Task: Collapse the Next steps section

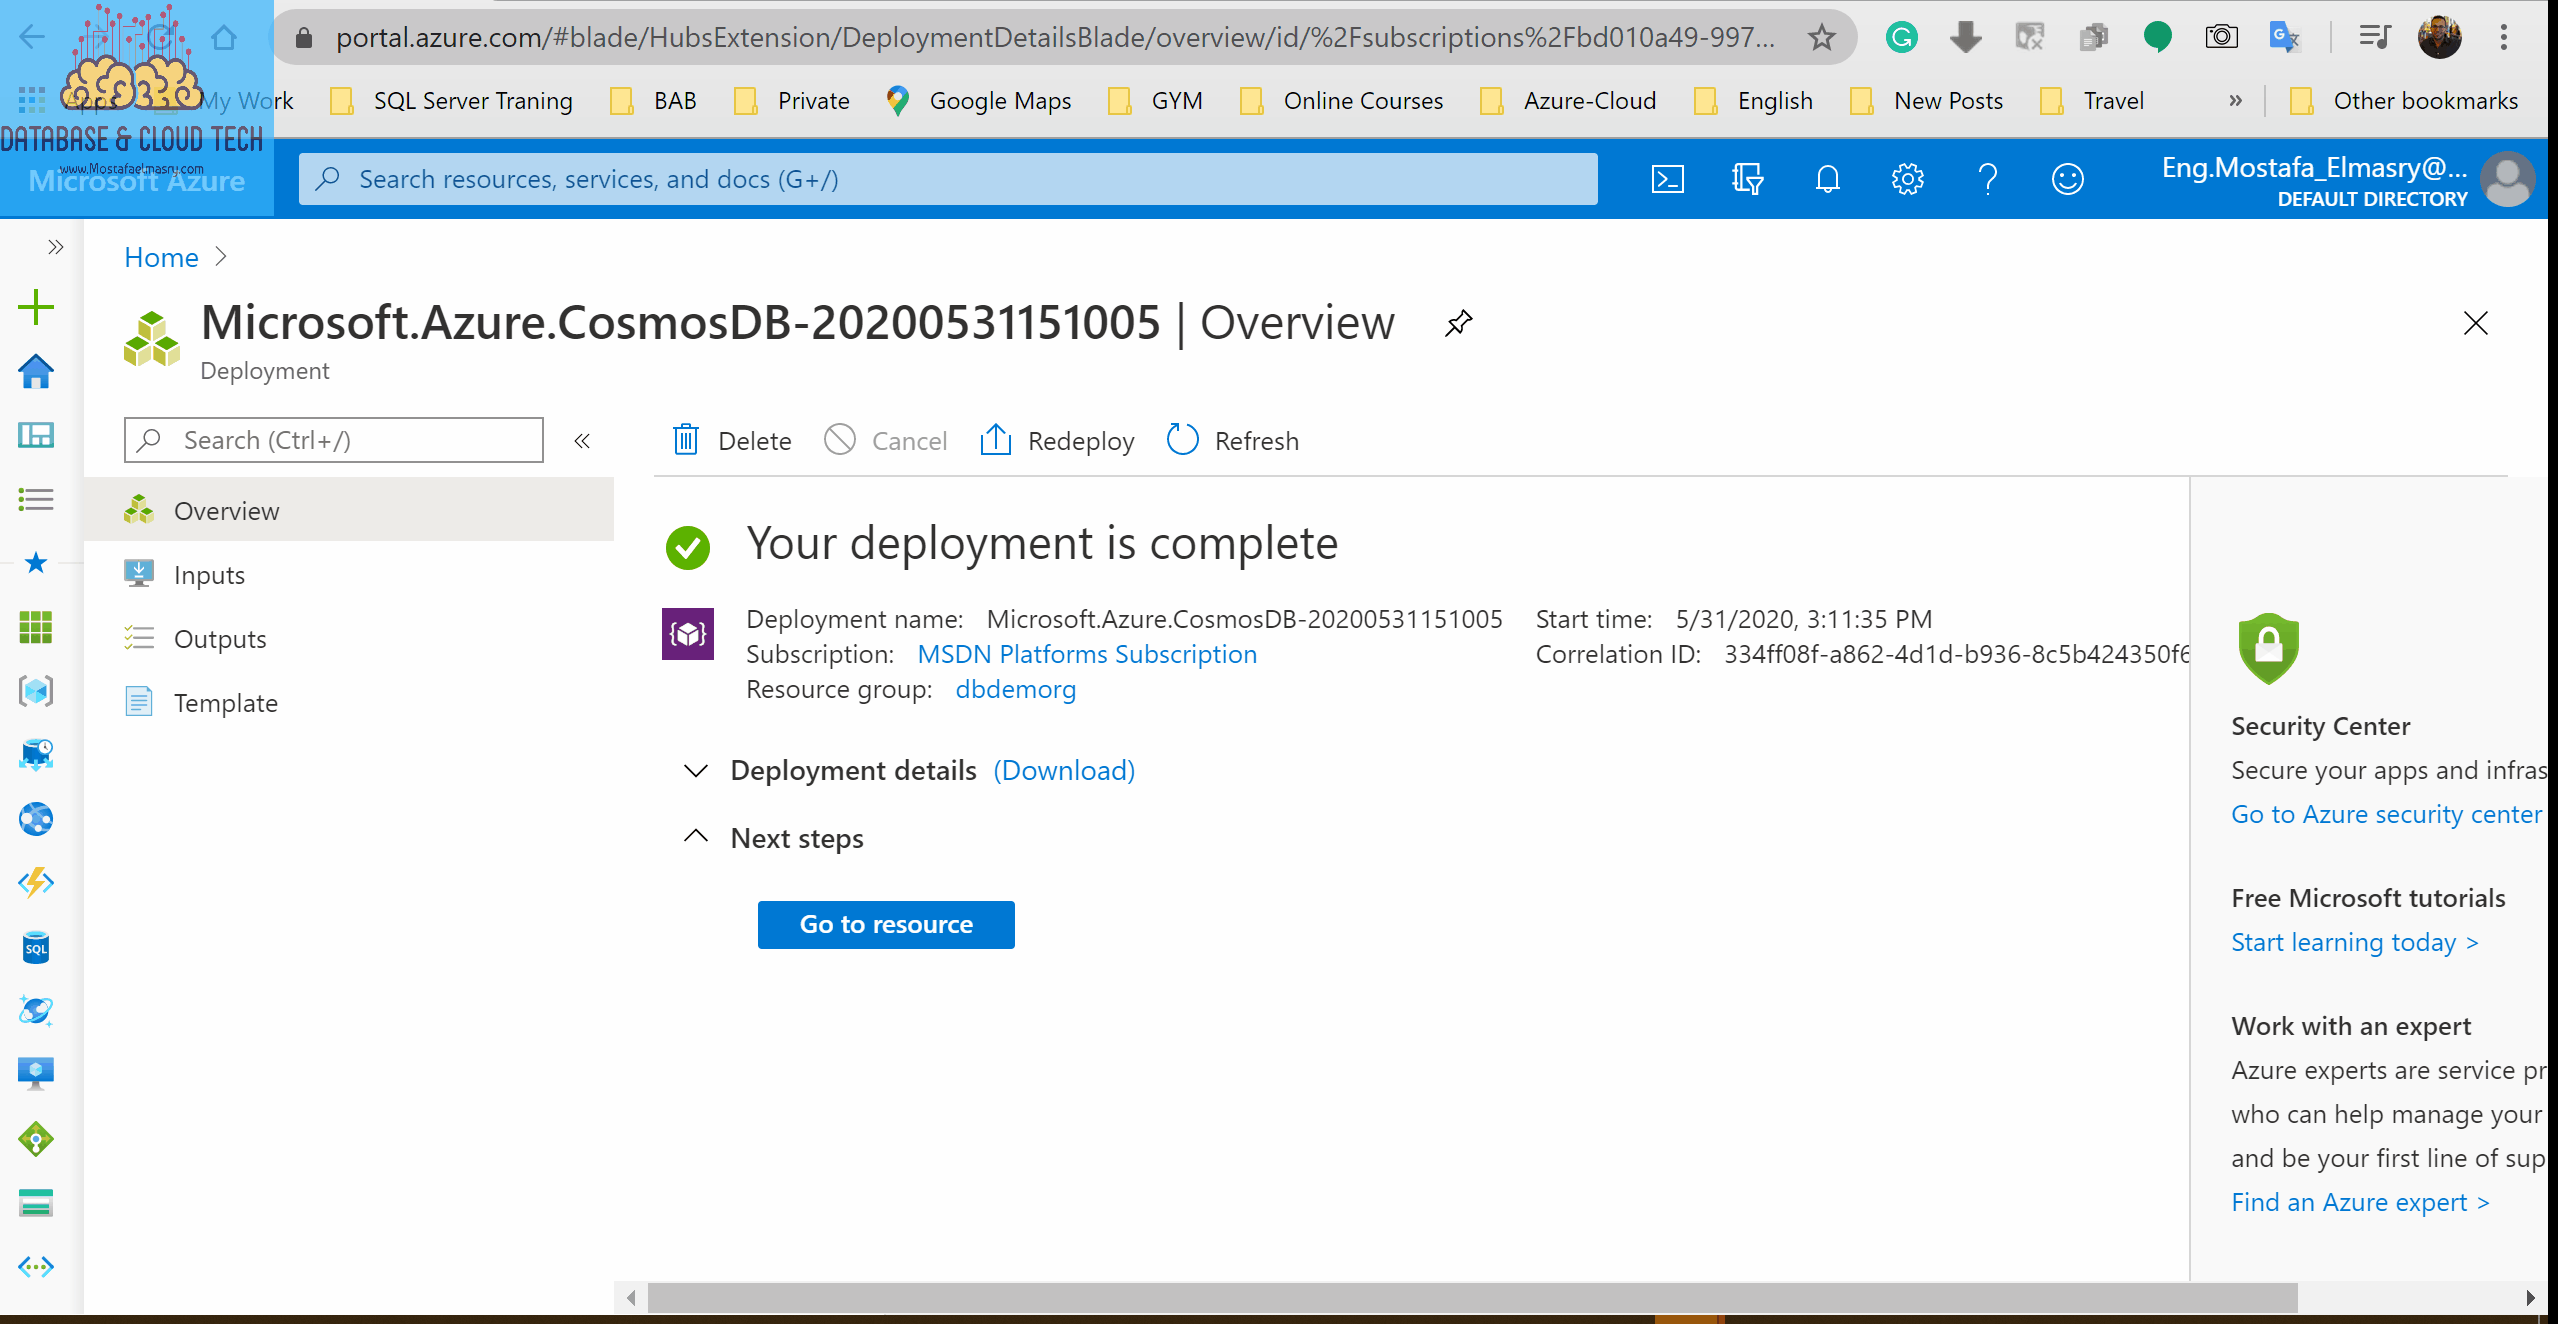Action: click(696, 837)
